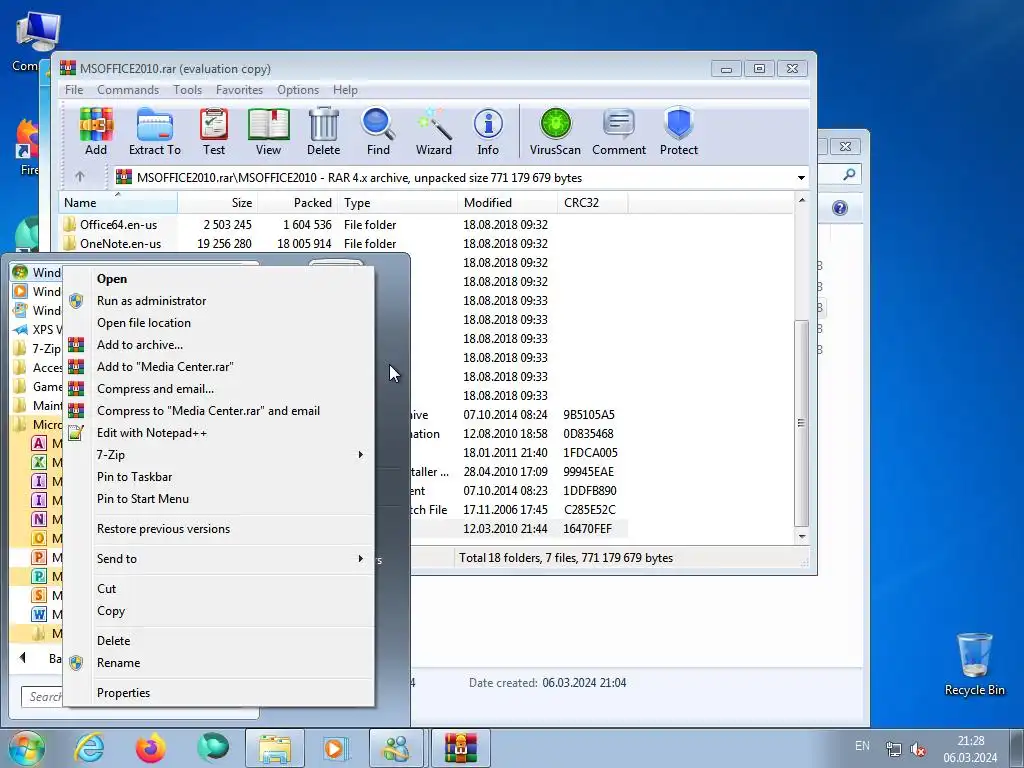The image size is (1024, 768).
Task: Click the scrollbar up arrow
Action: pyautogui.click(x=801, y=200)
